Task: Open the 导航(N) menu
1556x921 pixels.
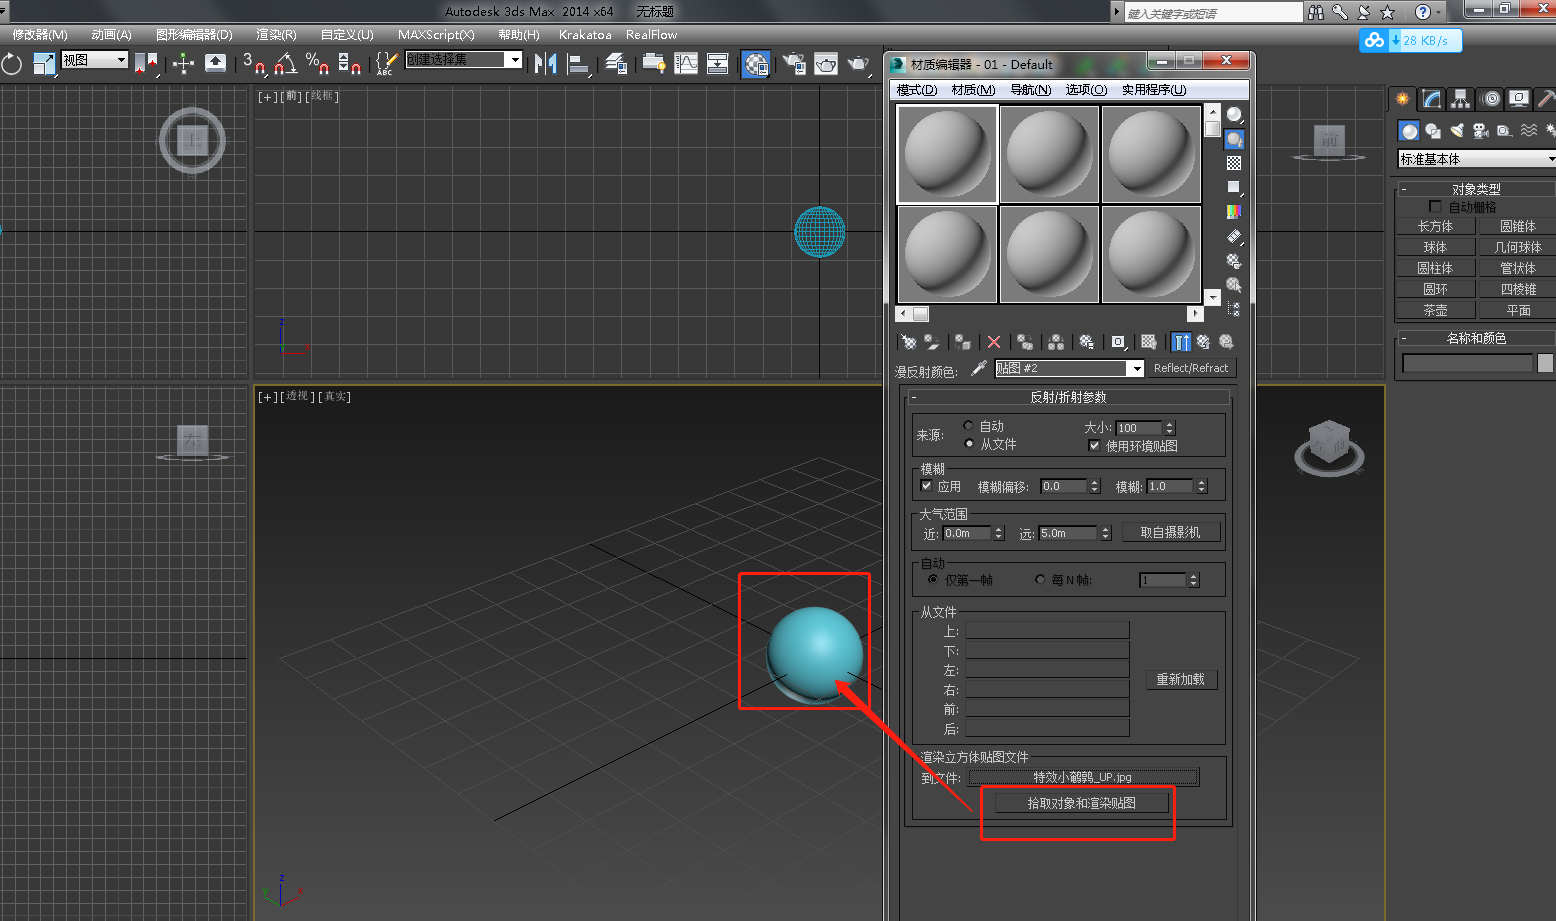Action: pos(1030,90)
